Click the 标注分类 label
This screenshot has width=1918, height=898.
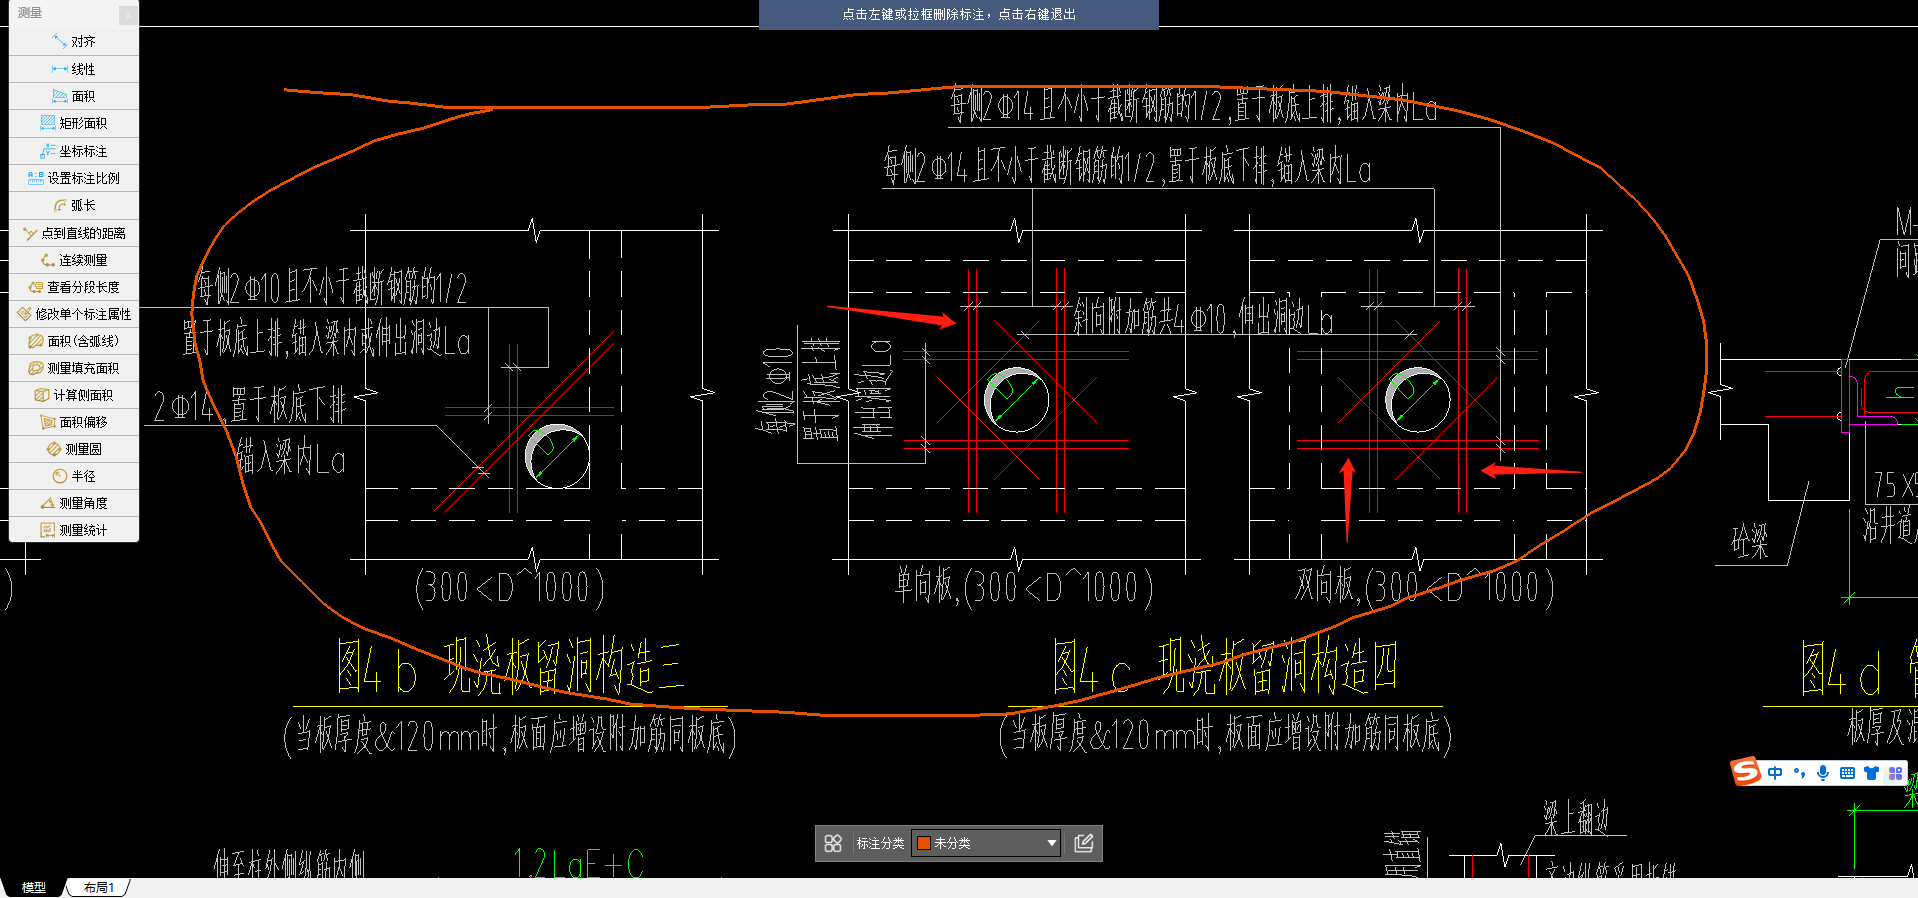(880, 844)
